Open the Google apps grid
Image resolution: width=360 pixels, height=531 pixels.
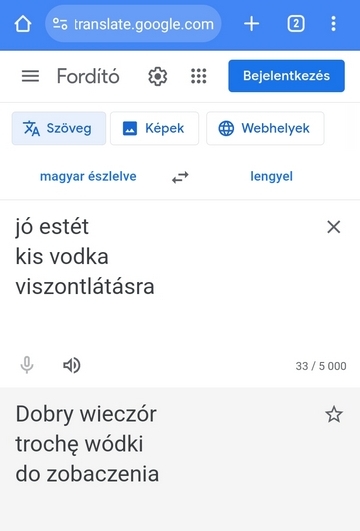coord(198,76)
